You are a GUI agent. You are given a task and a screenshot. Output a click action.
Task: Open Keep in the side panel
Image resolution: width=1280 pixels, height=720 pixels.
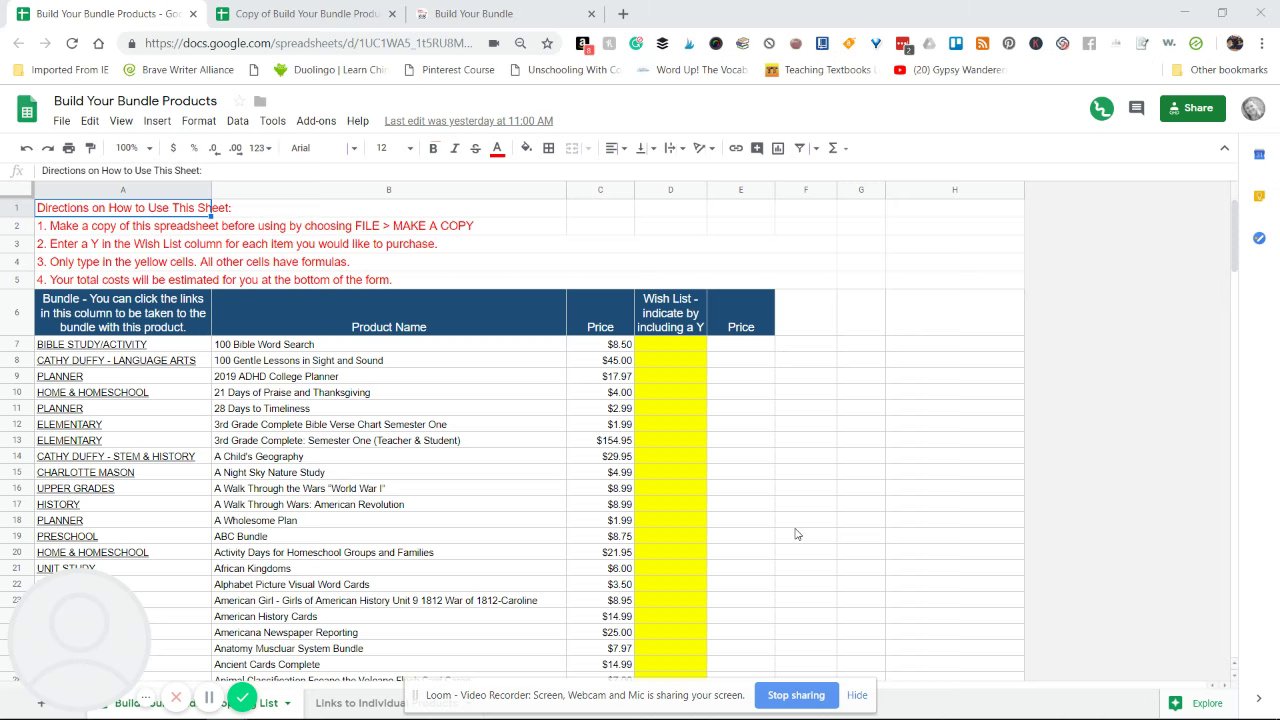1259,196
